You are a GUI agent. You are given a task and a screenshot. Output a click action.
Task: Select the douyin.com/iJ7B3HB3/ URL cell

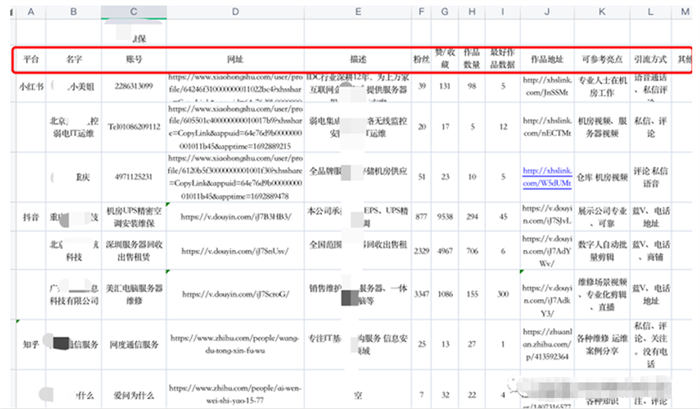[235, 217]
